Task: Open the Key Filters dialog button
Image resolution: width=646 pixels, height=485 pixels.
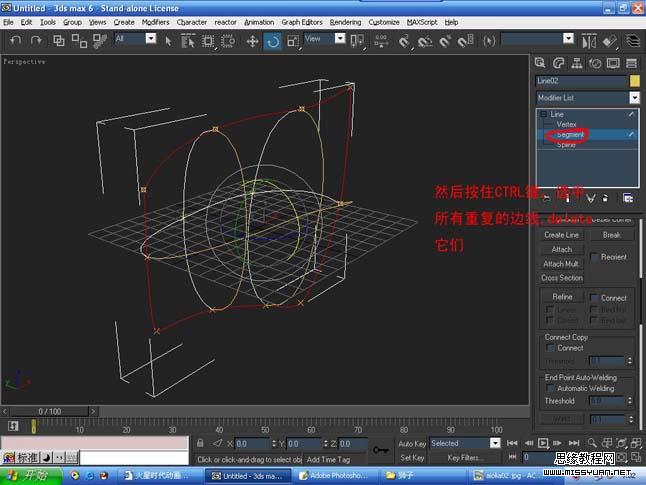Action: [x=463, y=458]
